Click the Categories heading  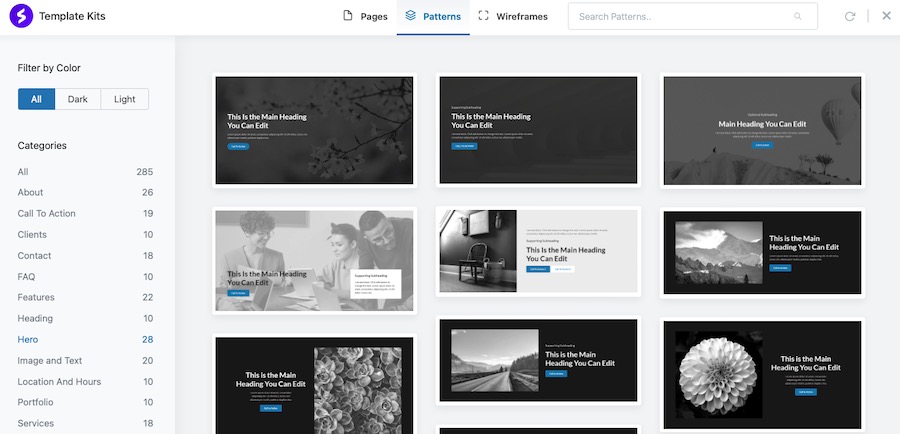(42, 146)
